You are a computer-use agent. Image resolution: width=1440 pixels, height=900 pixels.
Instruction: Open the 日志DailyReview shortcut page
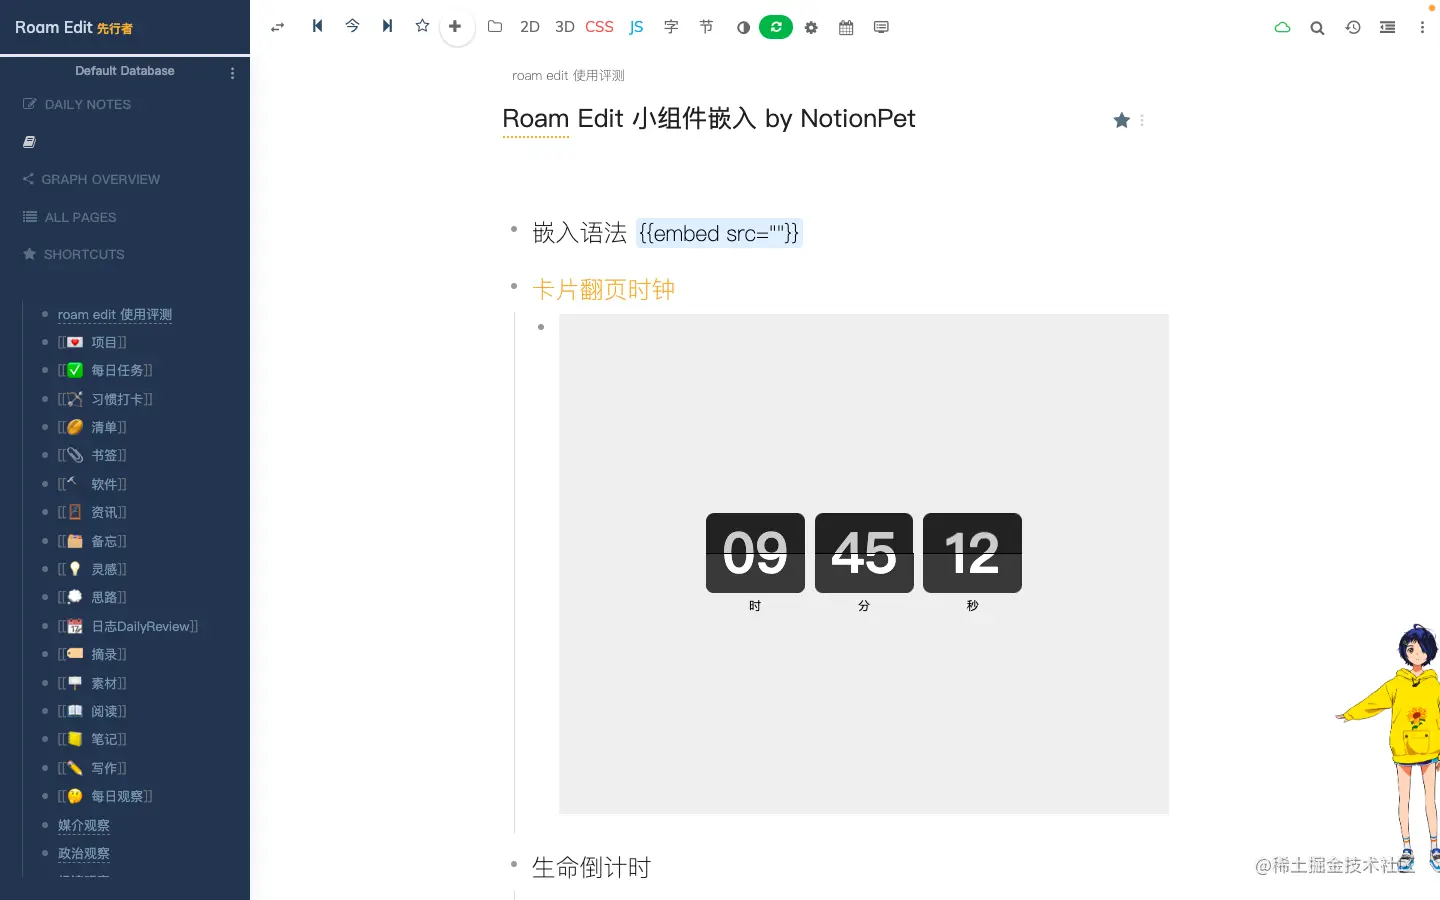(x=128, y=626)
